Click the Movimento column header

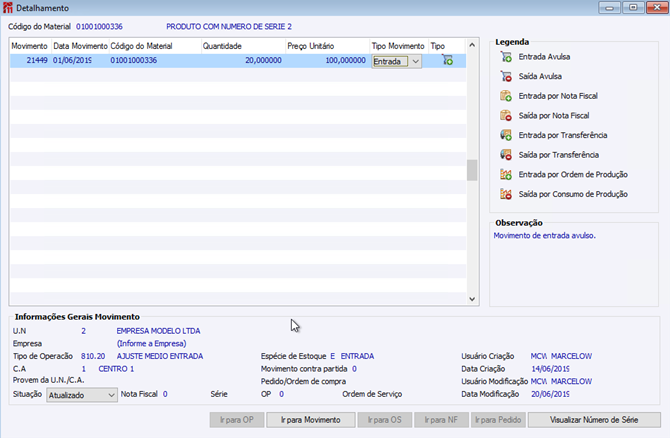[x=29, y=46]
